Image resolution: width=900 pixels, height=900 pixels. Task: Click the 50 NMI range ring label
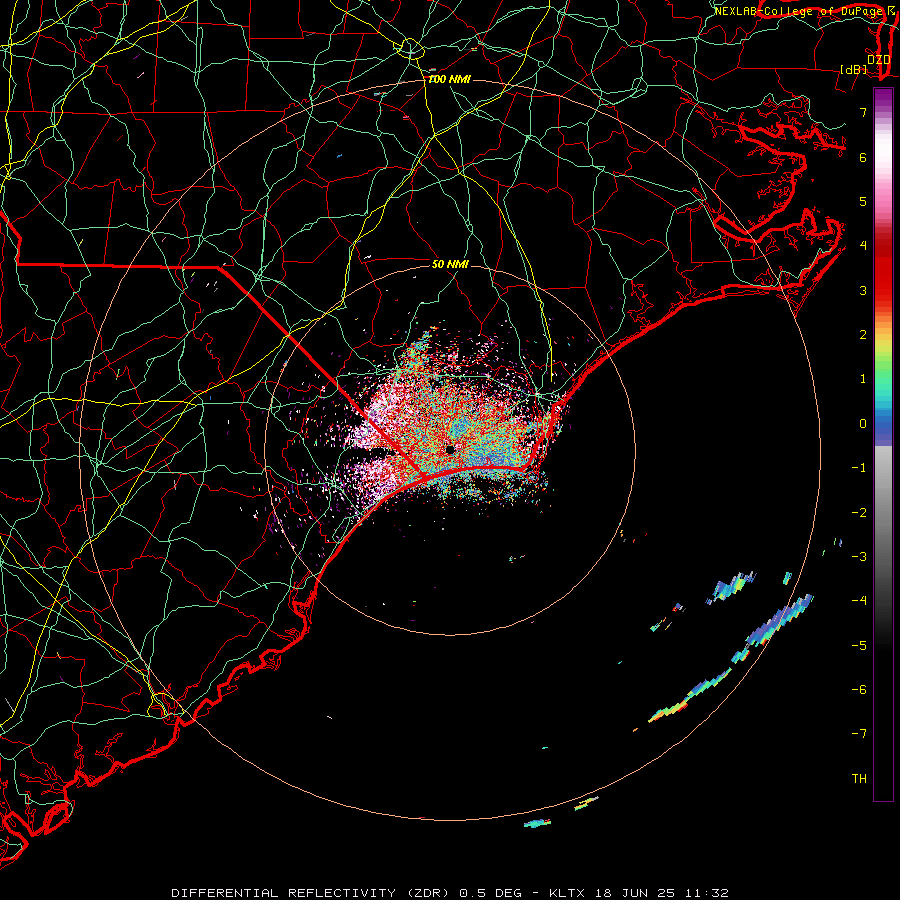(450, 264)
